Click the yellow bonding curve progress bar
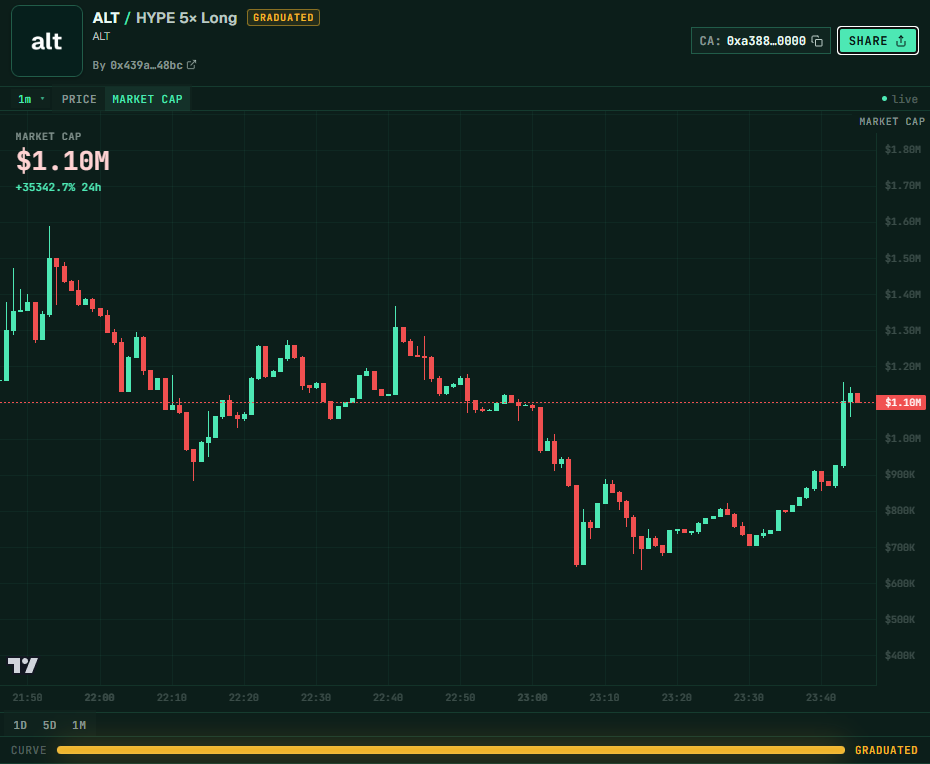The width and height of the screenshot is (930, 764). pos(451,750)
